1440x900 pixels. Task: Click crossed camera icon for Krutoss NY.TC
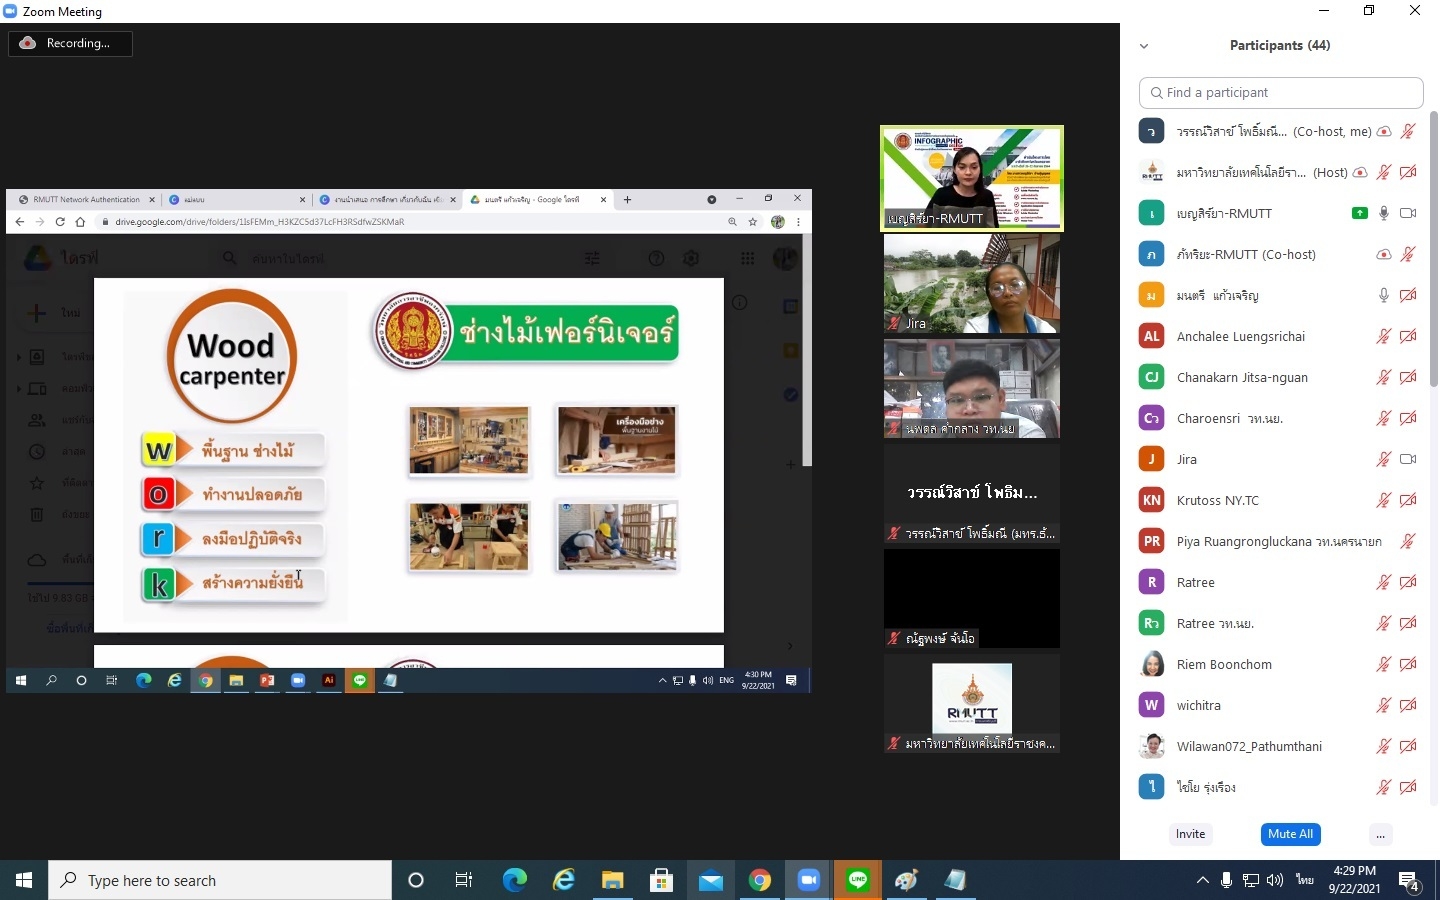tap(1408, 500)
